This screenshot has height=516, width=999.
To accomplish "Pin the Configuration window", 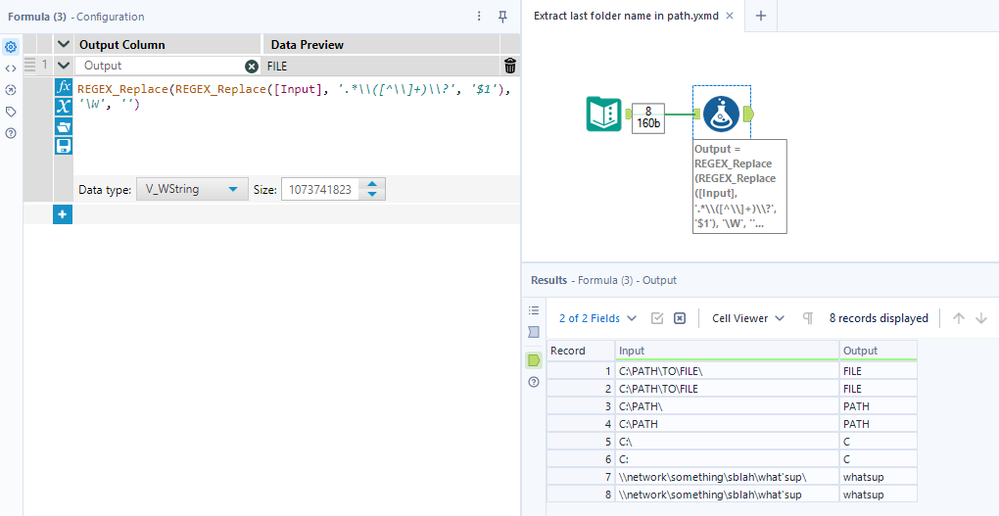I will coord(502,17).
